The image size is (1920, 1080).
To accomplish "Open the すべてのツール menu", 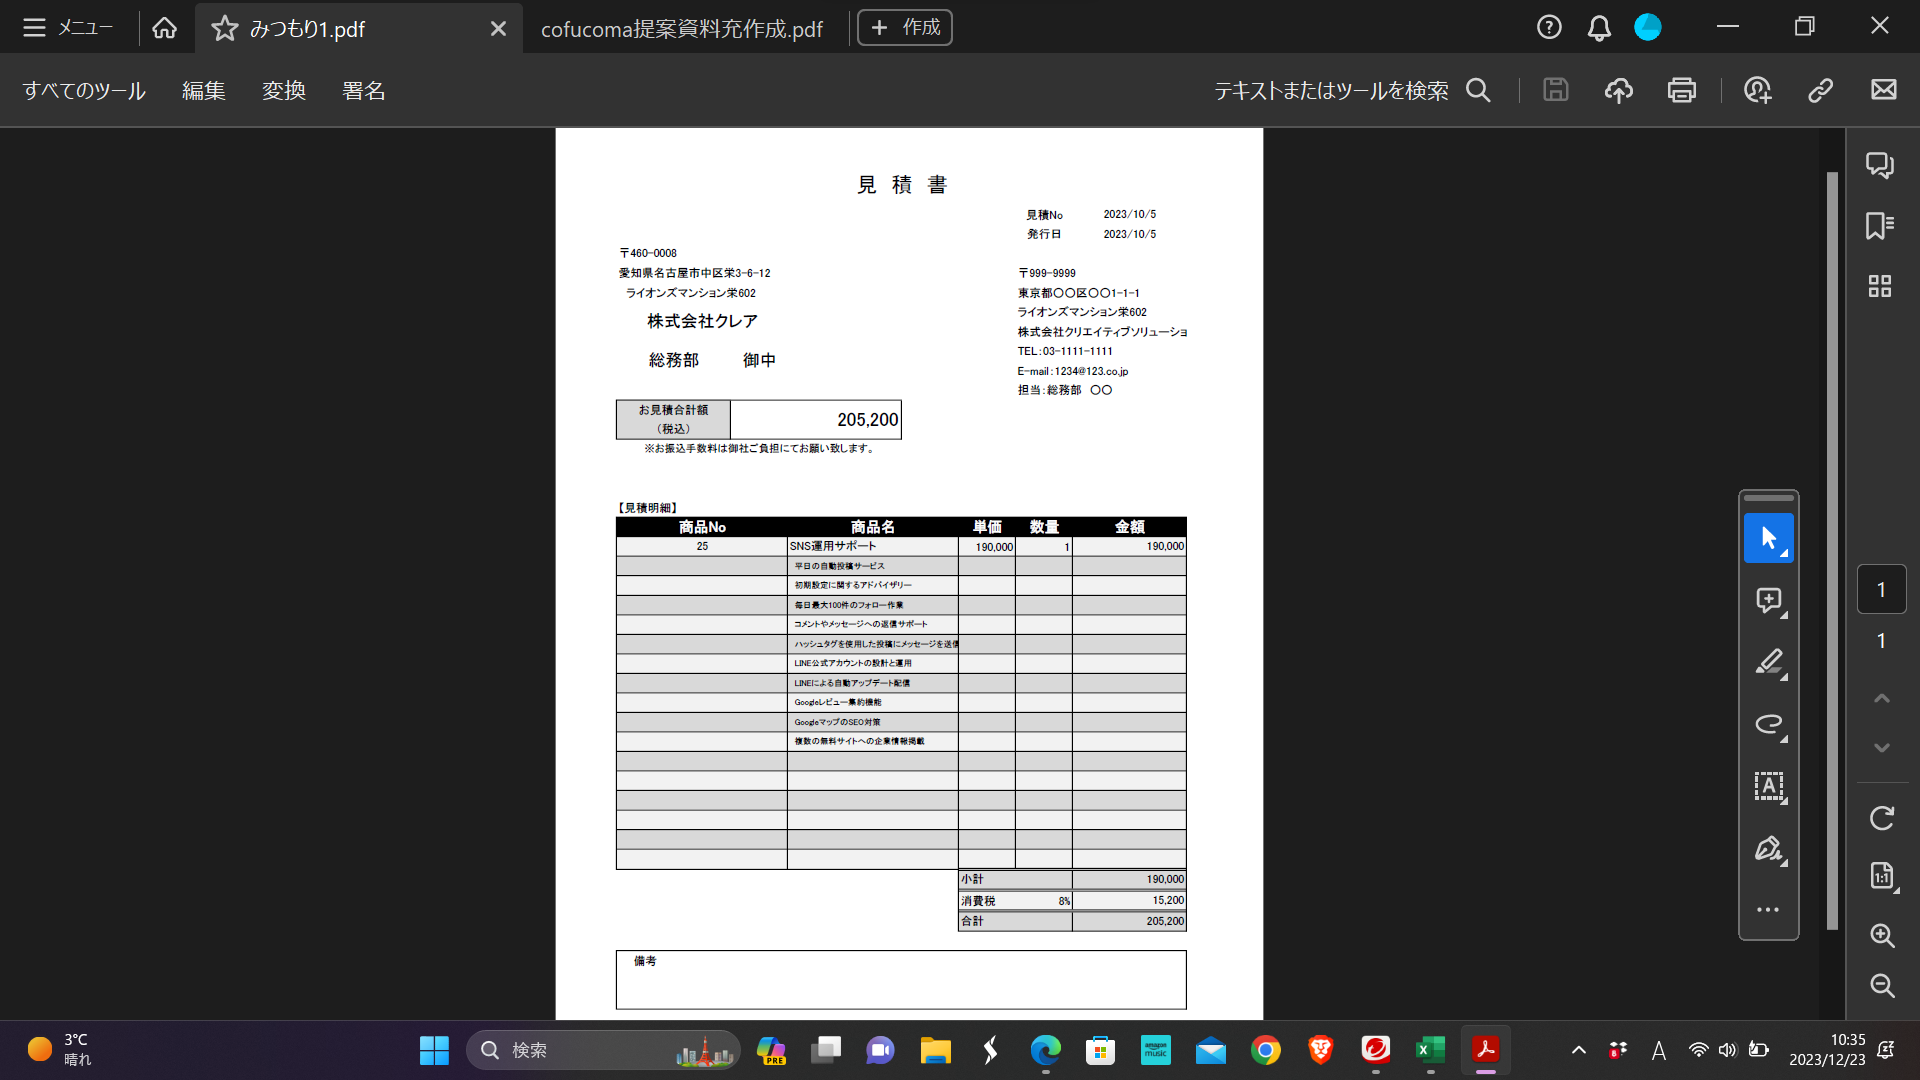I will (x=85, y=91).
